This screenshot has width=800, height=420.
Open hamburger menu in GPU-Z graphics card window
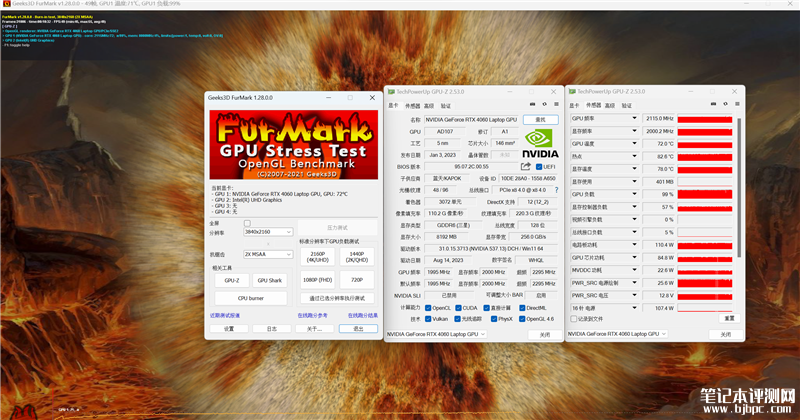pos(556,104)
